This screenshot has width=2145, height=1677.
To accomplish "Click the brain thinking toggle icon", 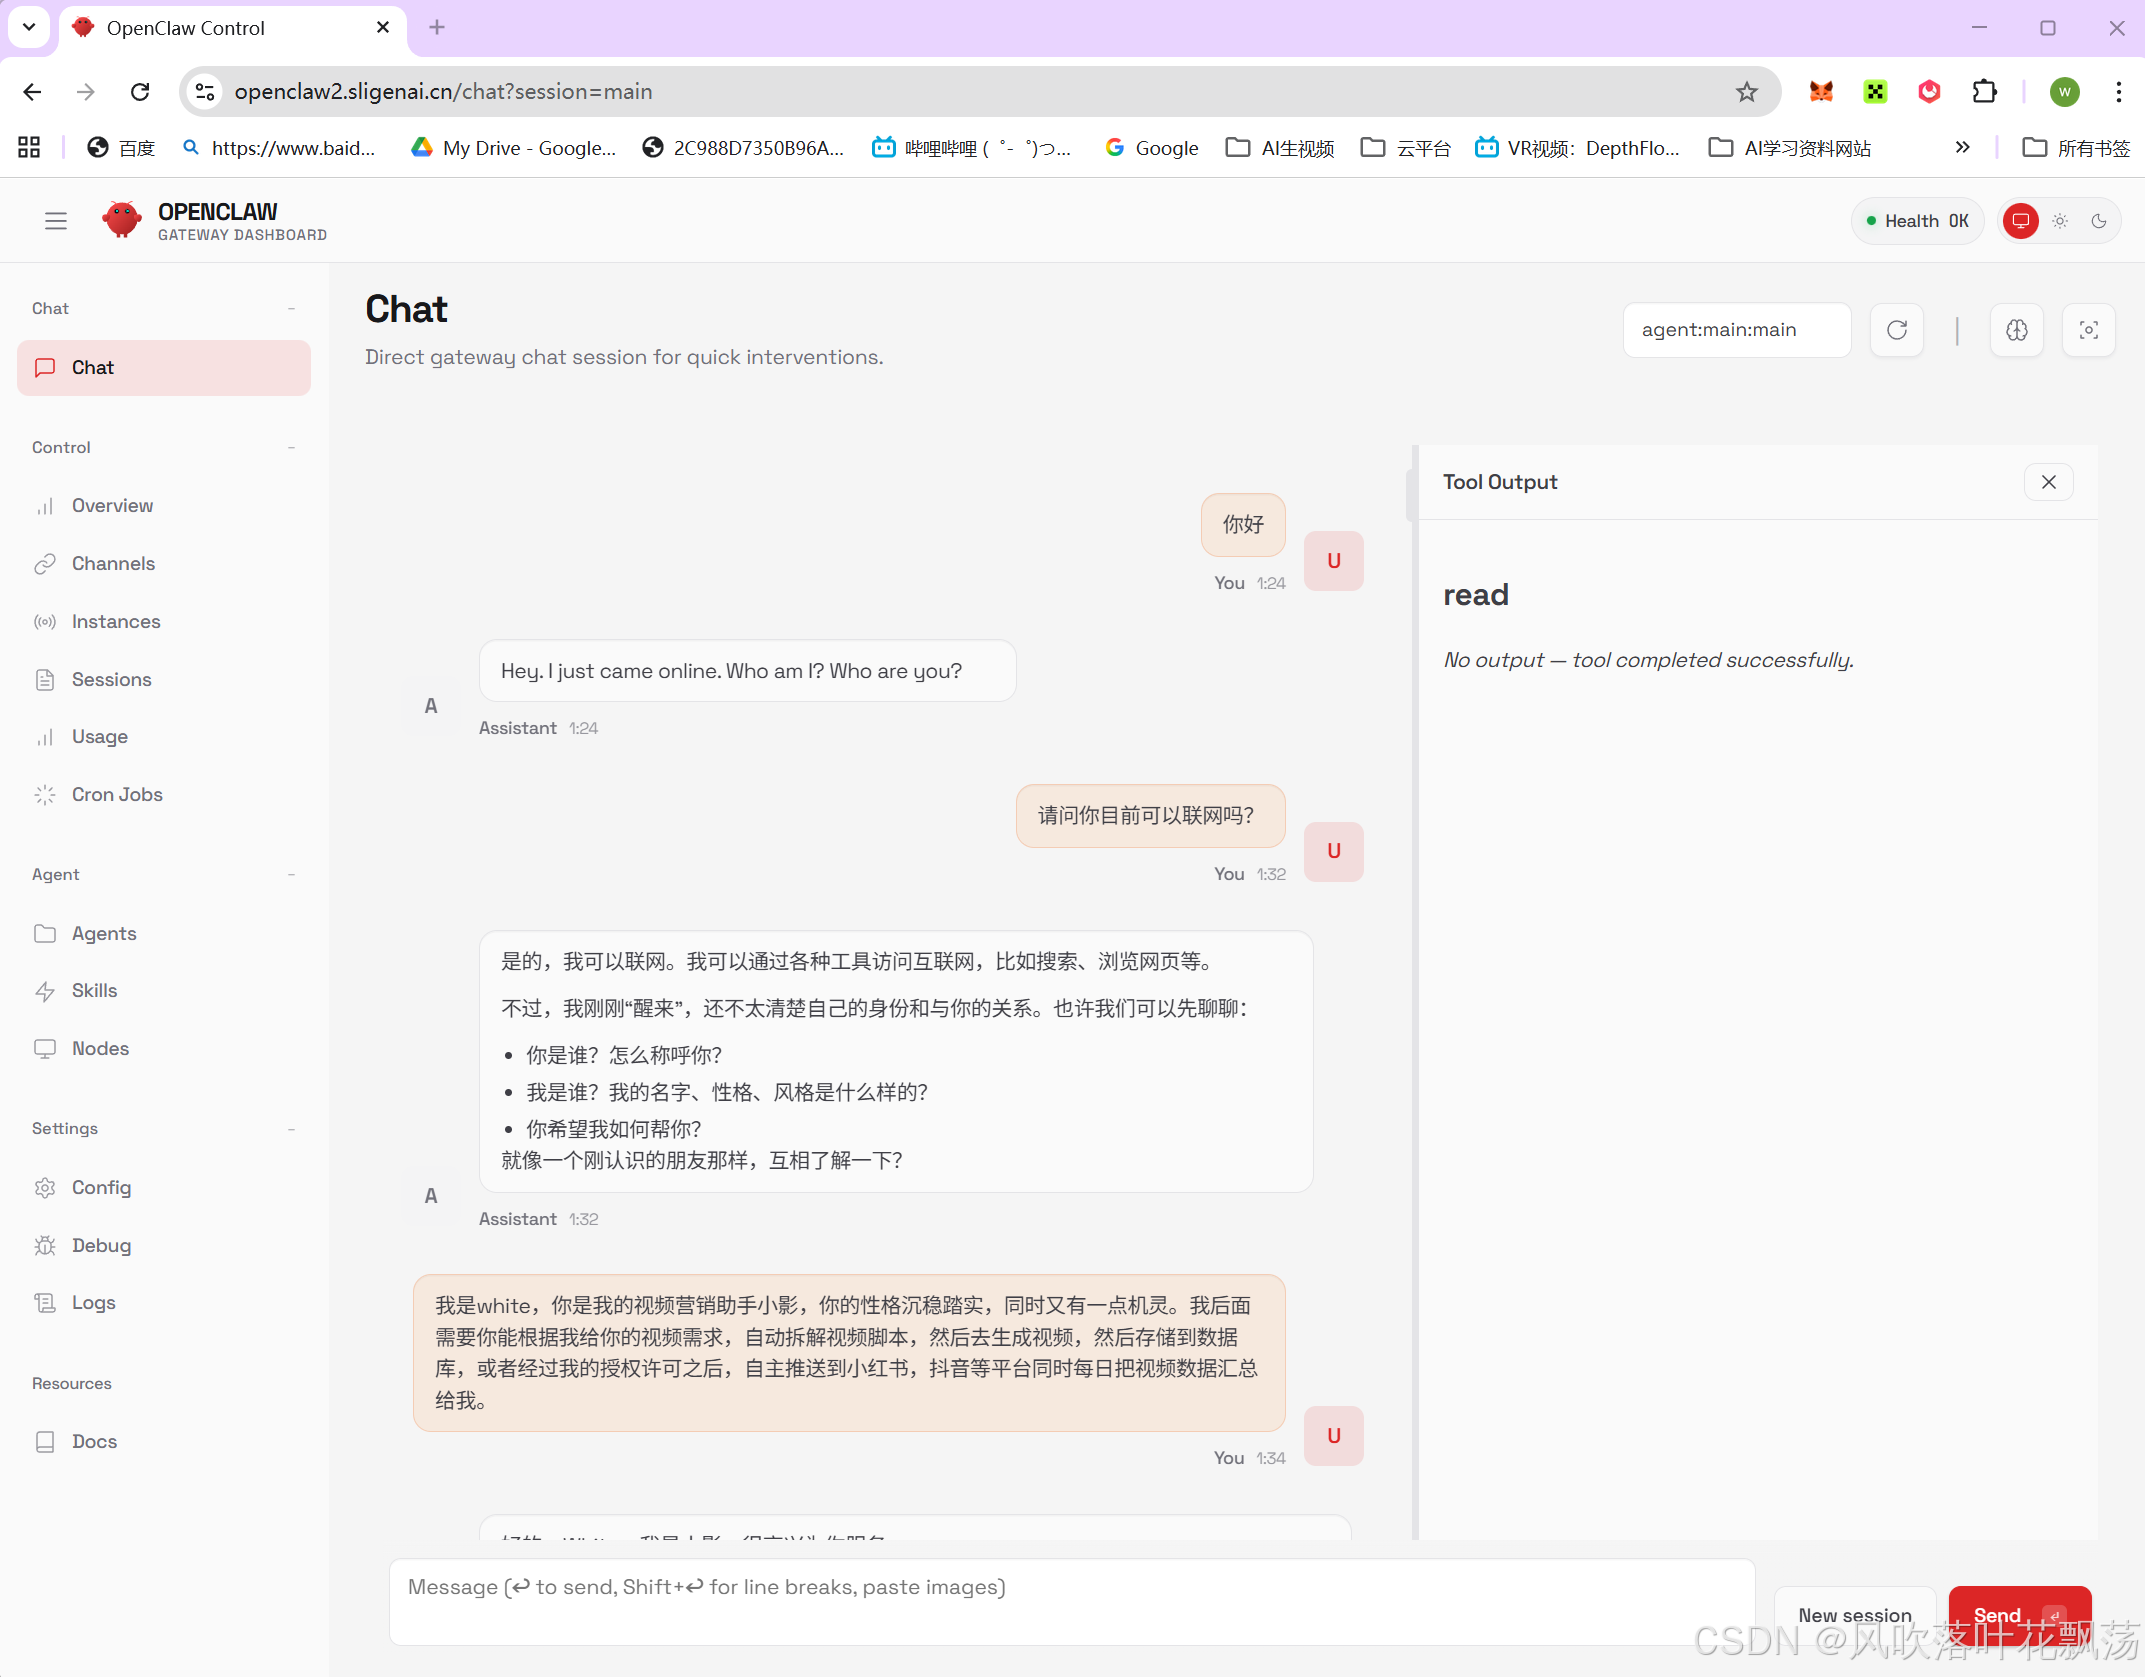I will point(2016,330).
